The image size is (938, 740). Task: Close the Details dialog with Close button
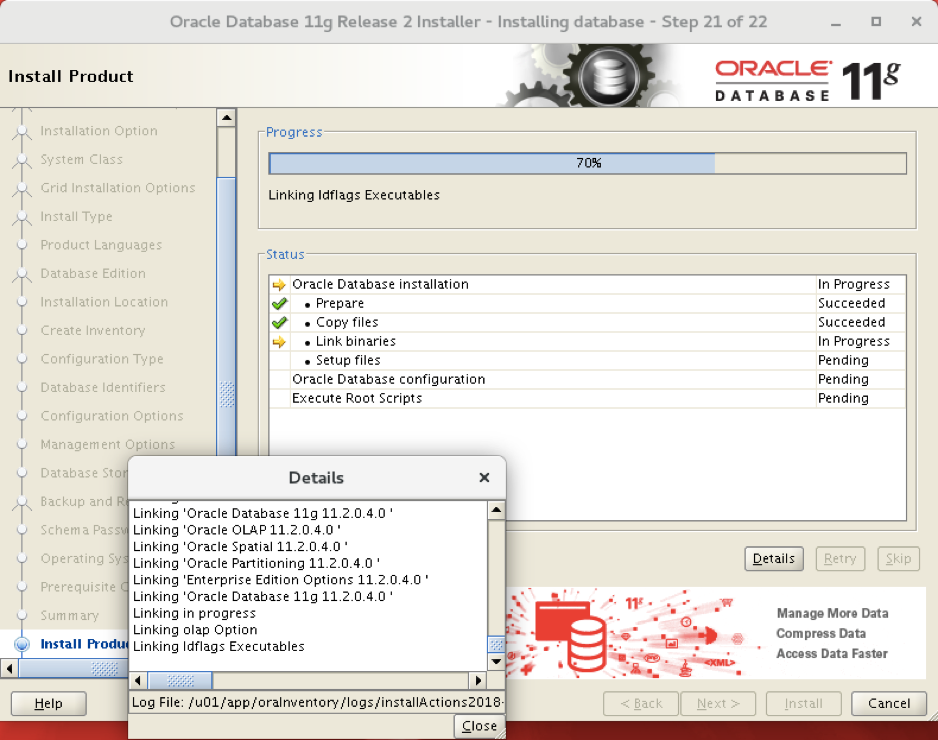478,726
